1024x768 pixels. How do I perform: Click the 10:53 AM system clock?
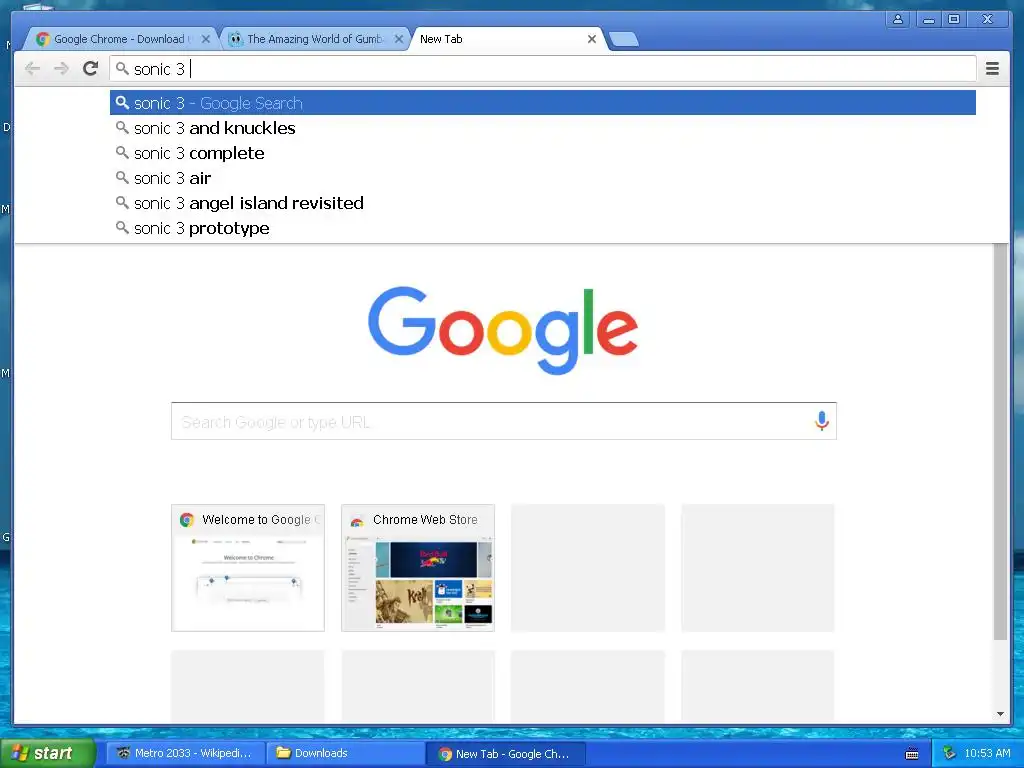point(987,753)
